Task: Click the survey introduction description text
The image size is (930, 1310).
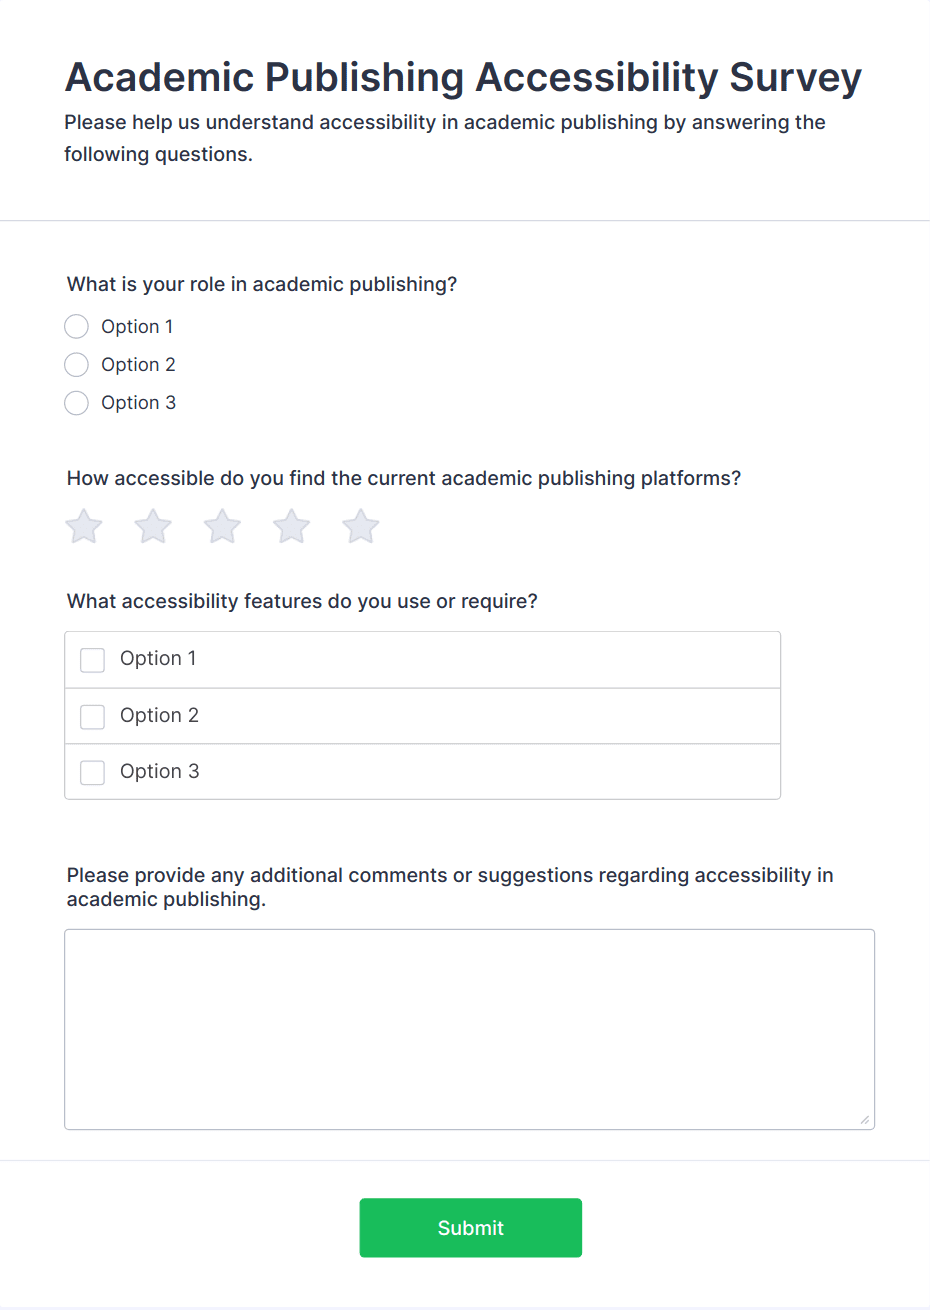Action: [445, 138]
